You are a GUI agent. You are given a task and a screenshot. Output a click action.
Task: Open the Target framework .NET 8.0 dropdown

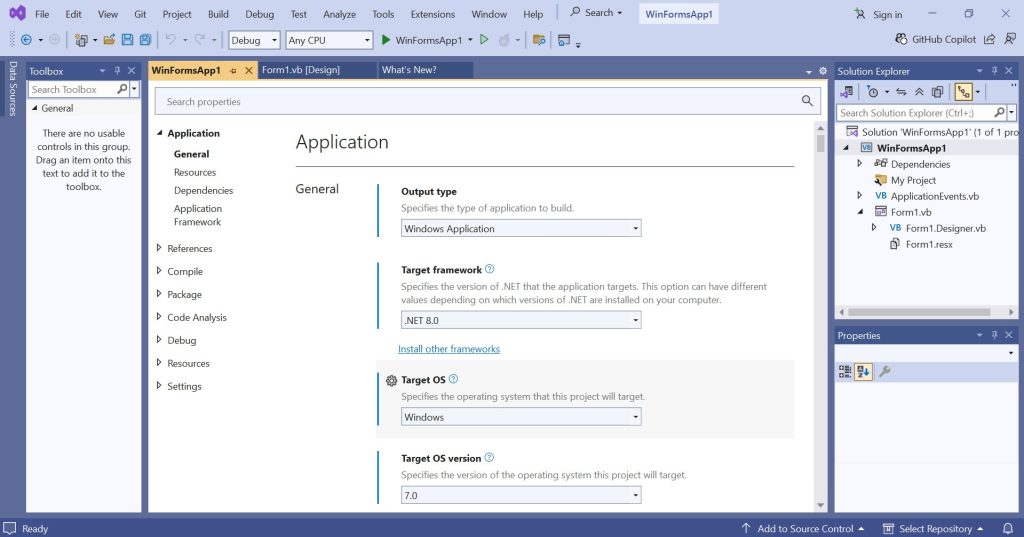[521, 319]
